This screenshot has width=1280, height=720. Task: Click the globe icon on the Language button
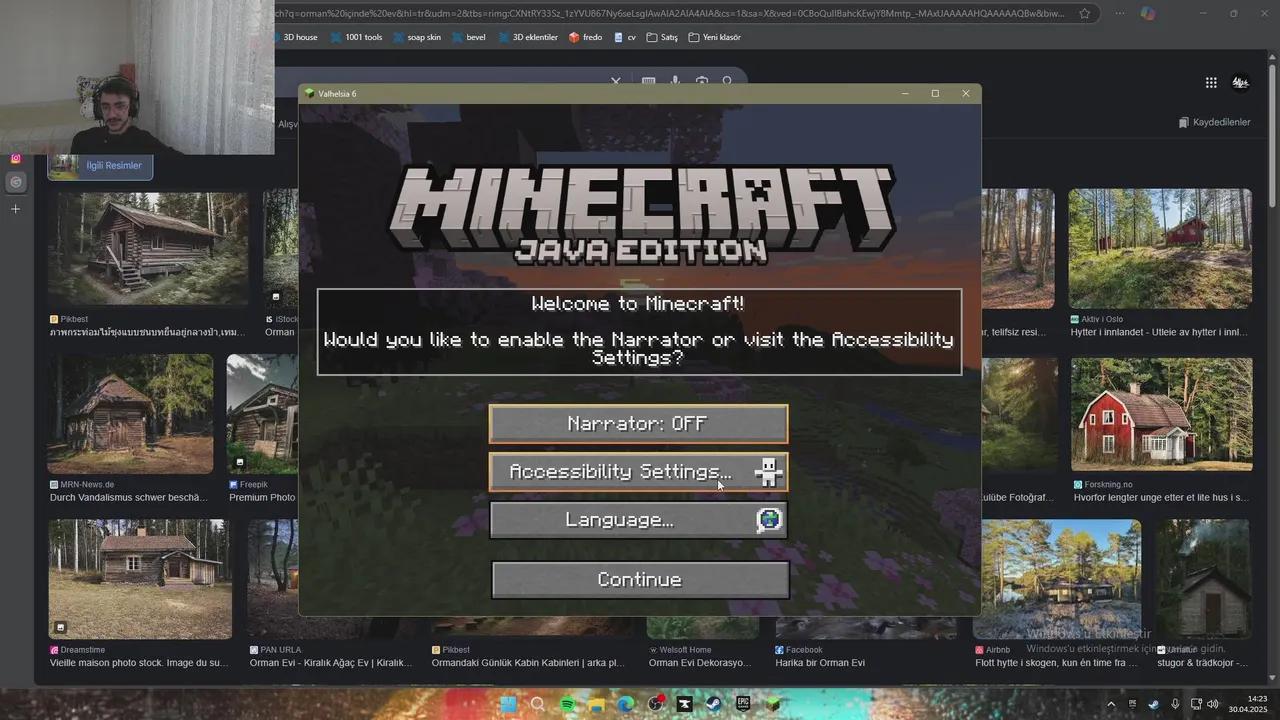click(768, 520)
